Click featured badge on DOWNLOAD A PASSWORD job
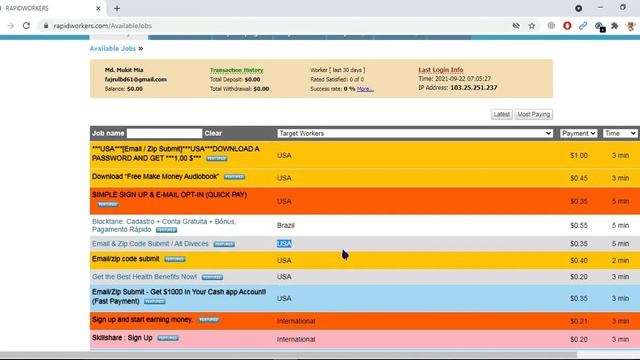 point(217,158)
